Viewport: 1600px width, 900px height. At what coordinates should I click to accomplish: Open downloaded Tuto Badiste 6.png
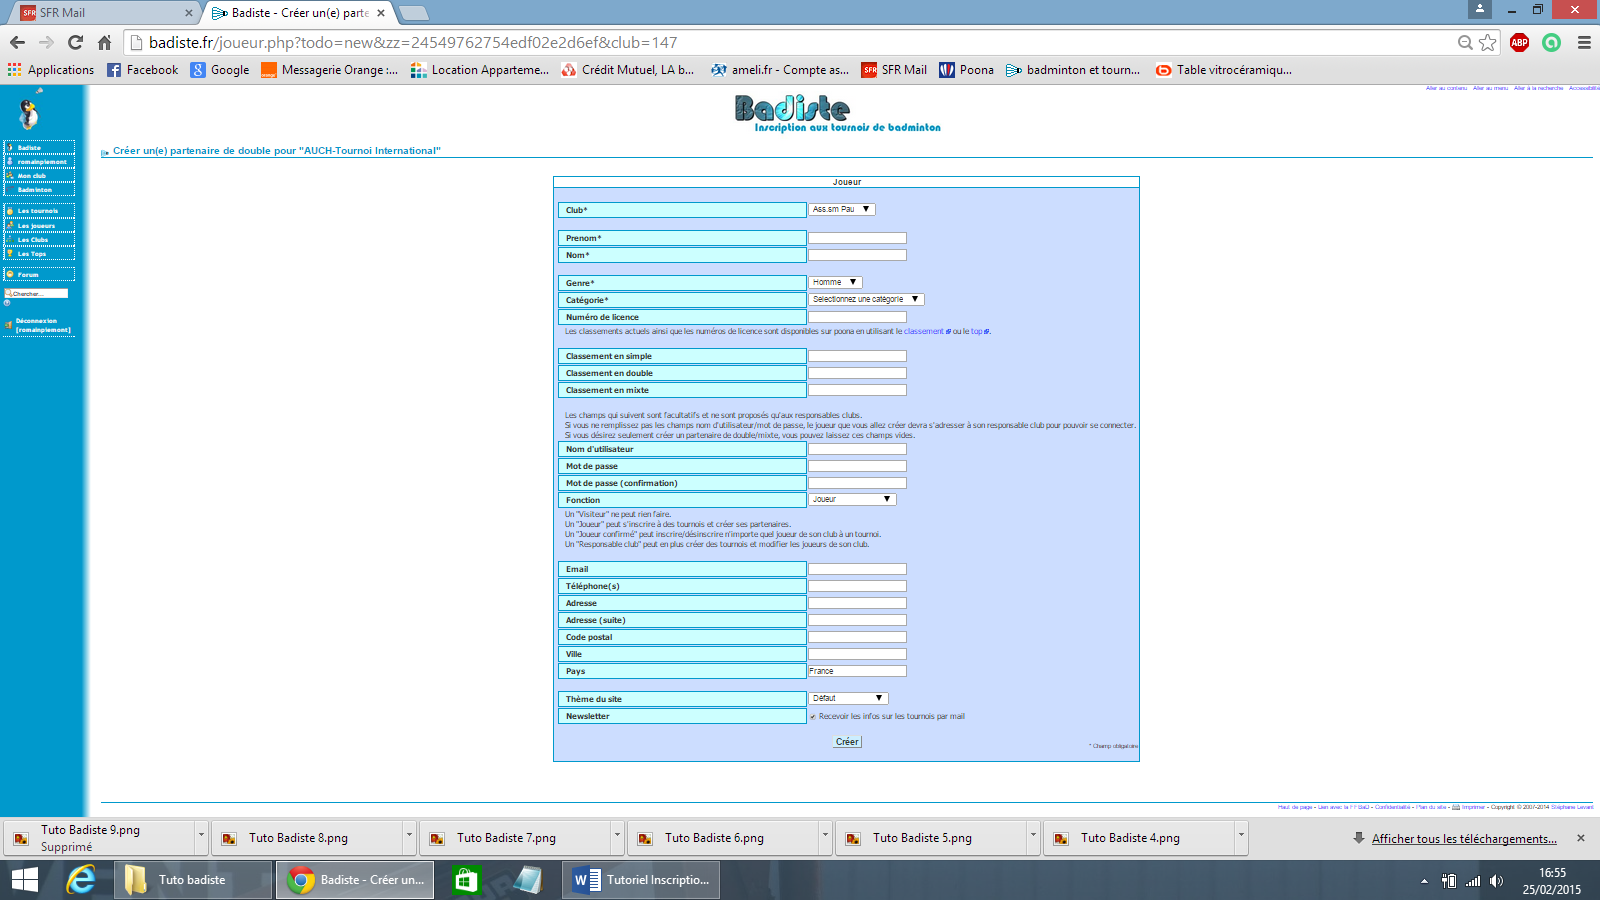(x=714, y=838)
